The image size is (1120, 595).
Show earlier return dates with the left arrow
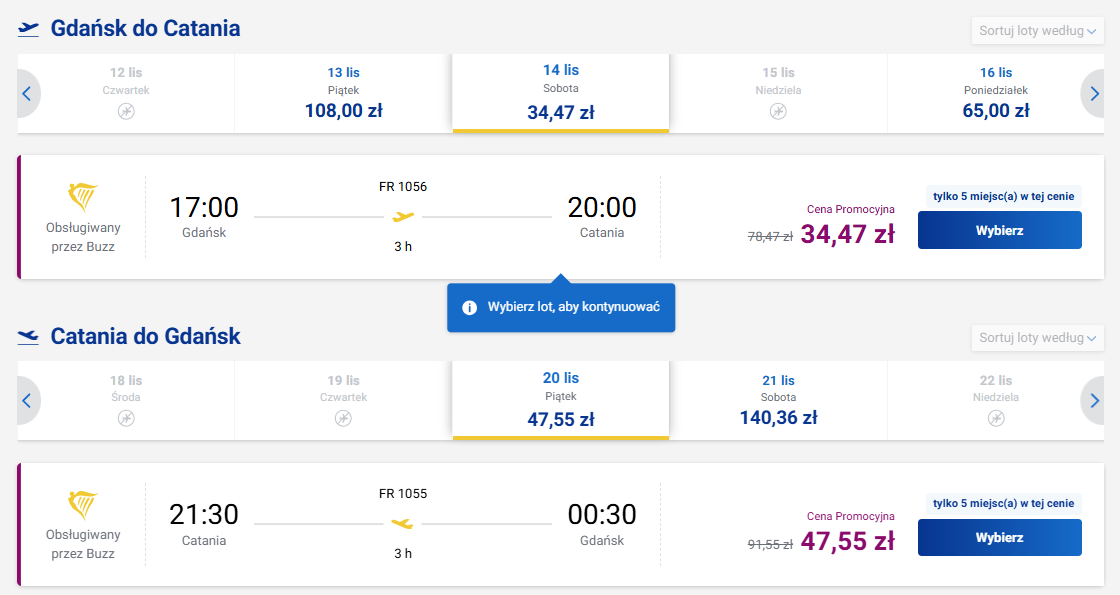(27, 401)
